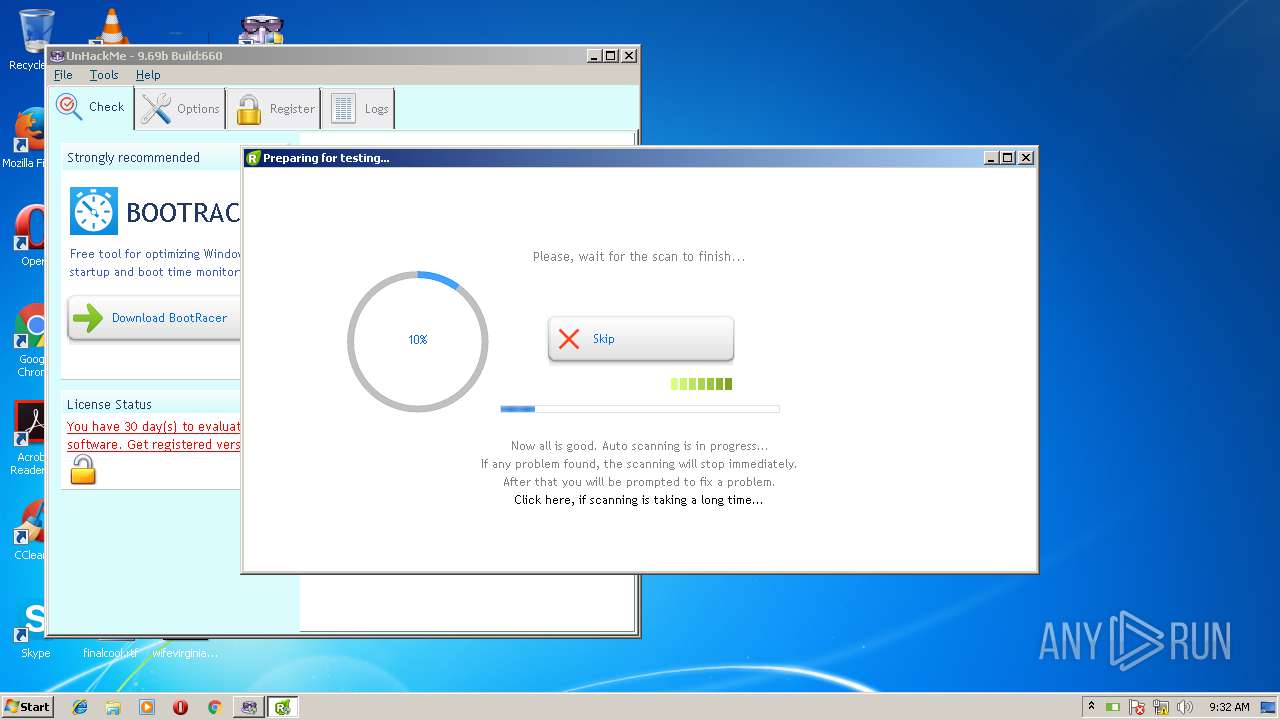Image resolution: width=1280 pixels, height=720 pixels.
Task: Open the media player taskbar icon
Action: [x=147, y=707]
